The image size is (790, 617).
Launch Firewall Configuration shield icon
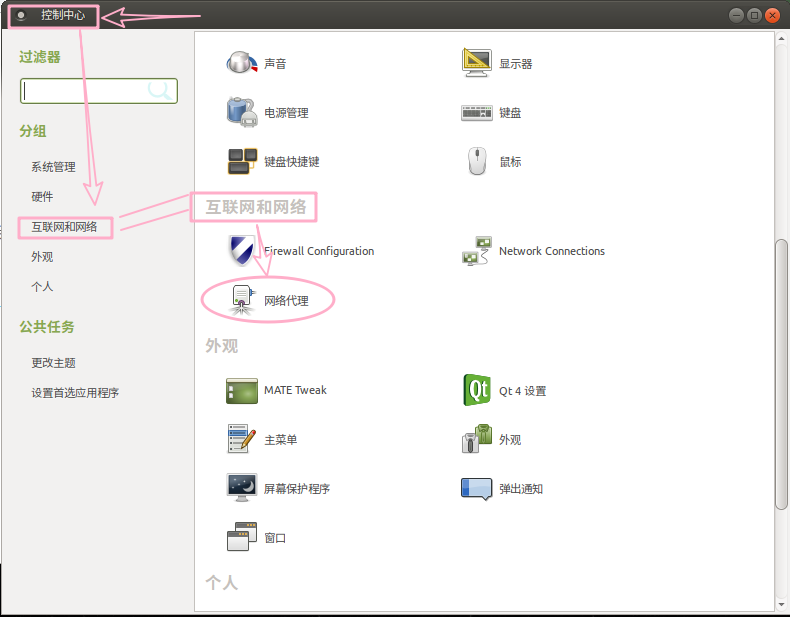click(x=242, y=250)
